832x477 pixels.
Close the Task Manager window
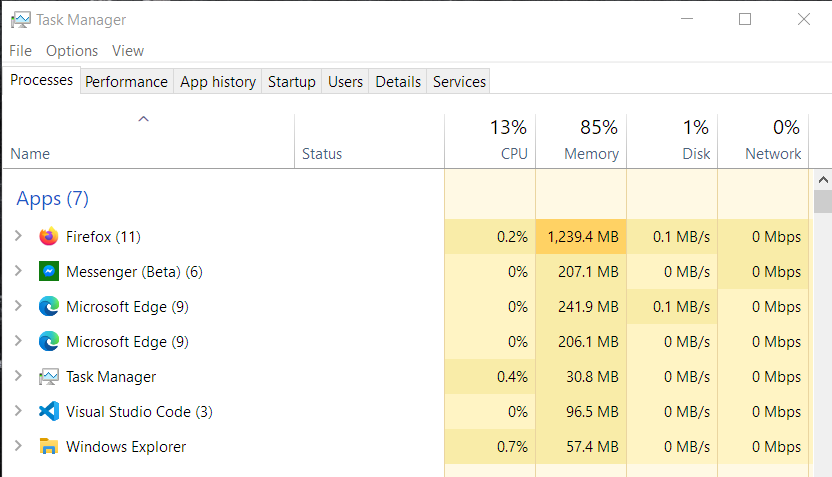coord(804,19)
